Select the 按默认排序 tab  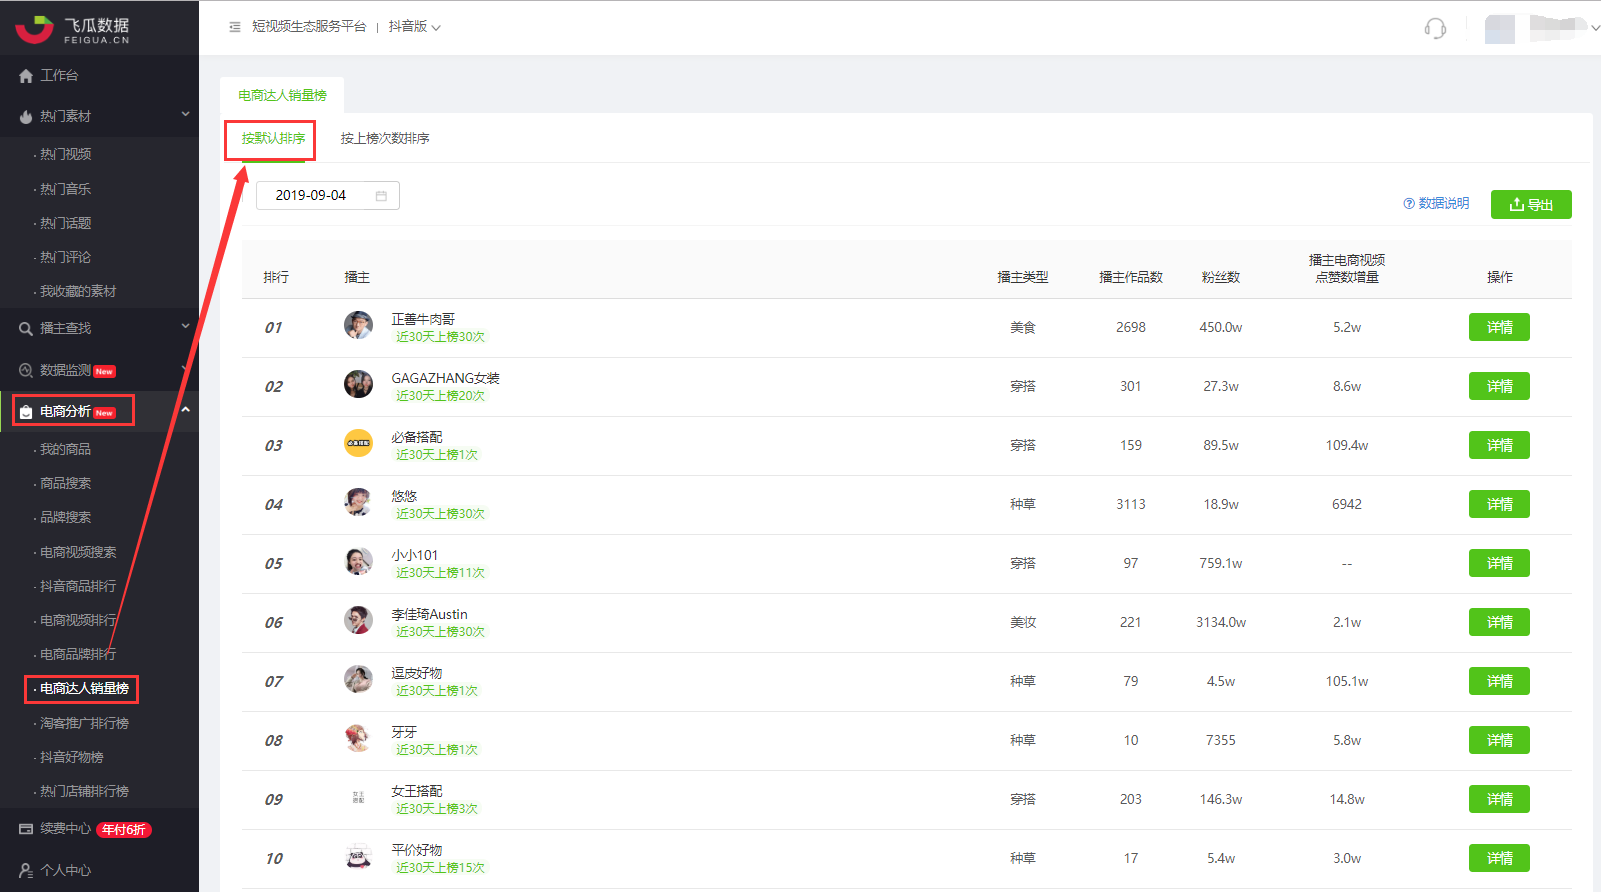[x=273, y=139]
